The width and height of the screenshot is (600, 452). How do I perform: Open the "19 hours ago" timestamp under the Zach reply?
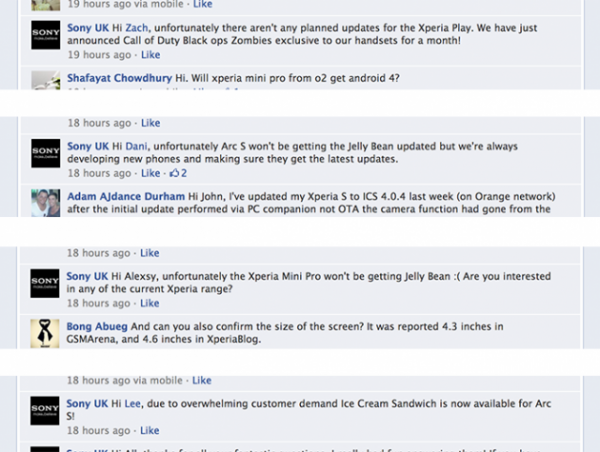click(98, 55)
